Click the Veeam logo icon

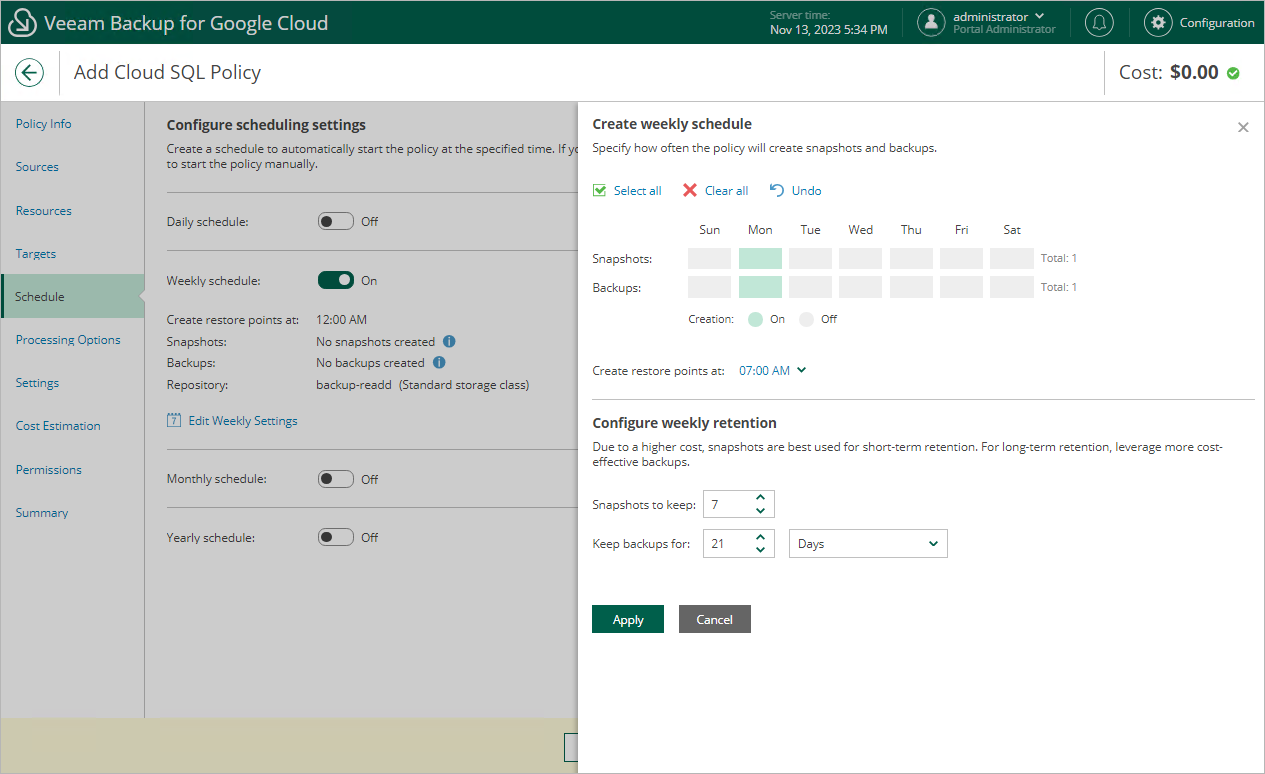(22, 22)
